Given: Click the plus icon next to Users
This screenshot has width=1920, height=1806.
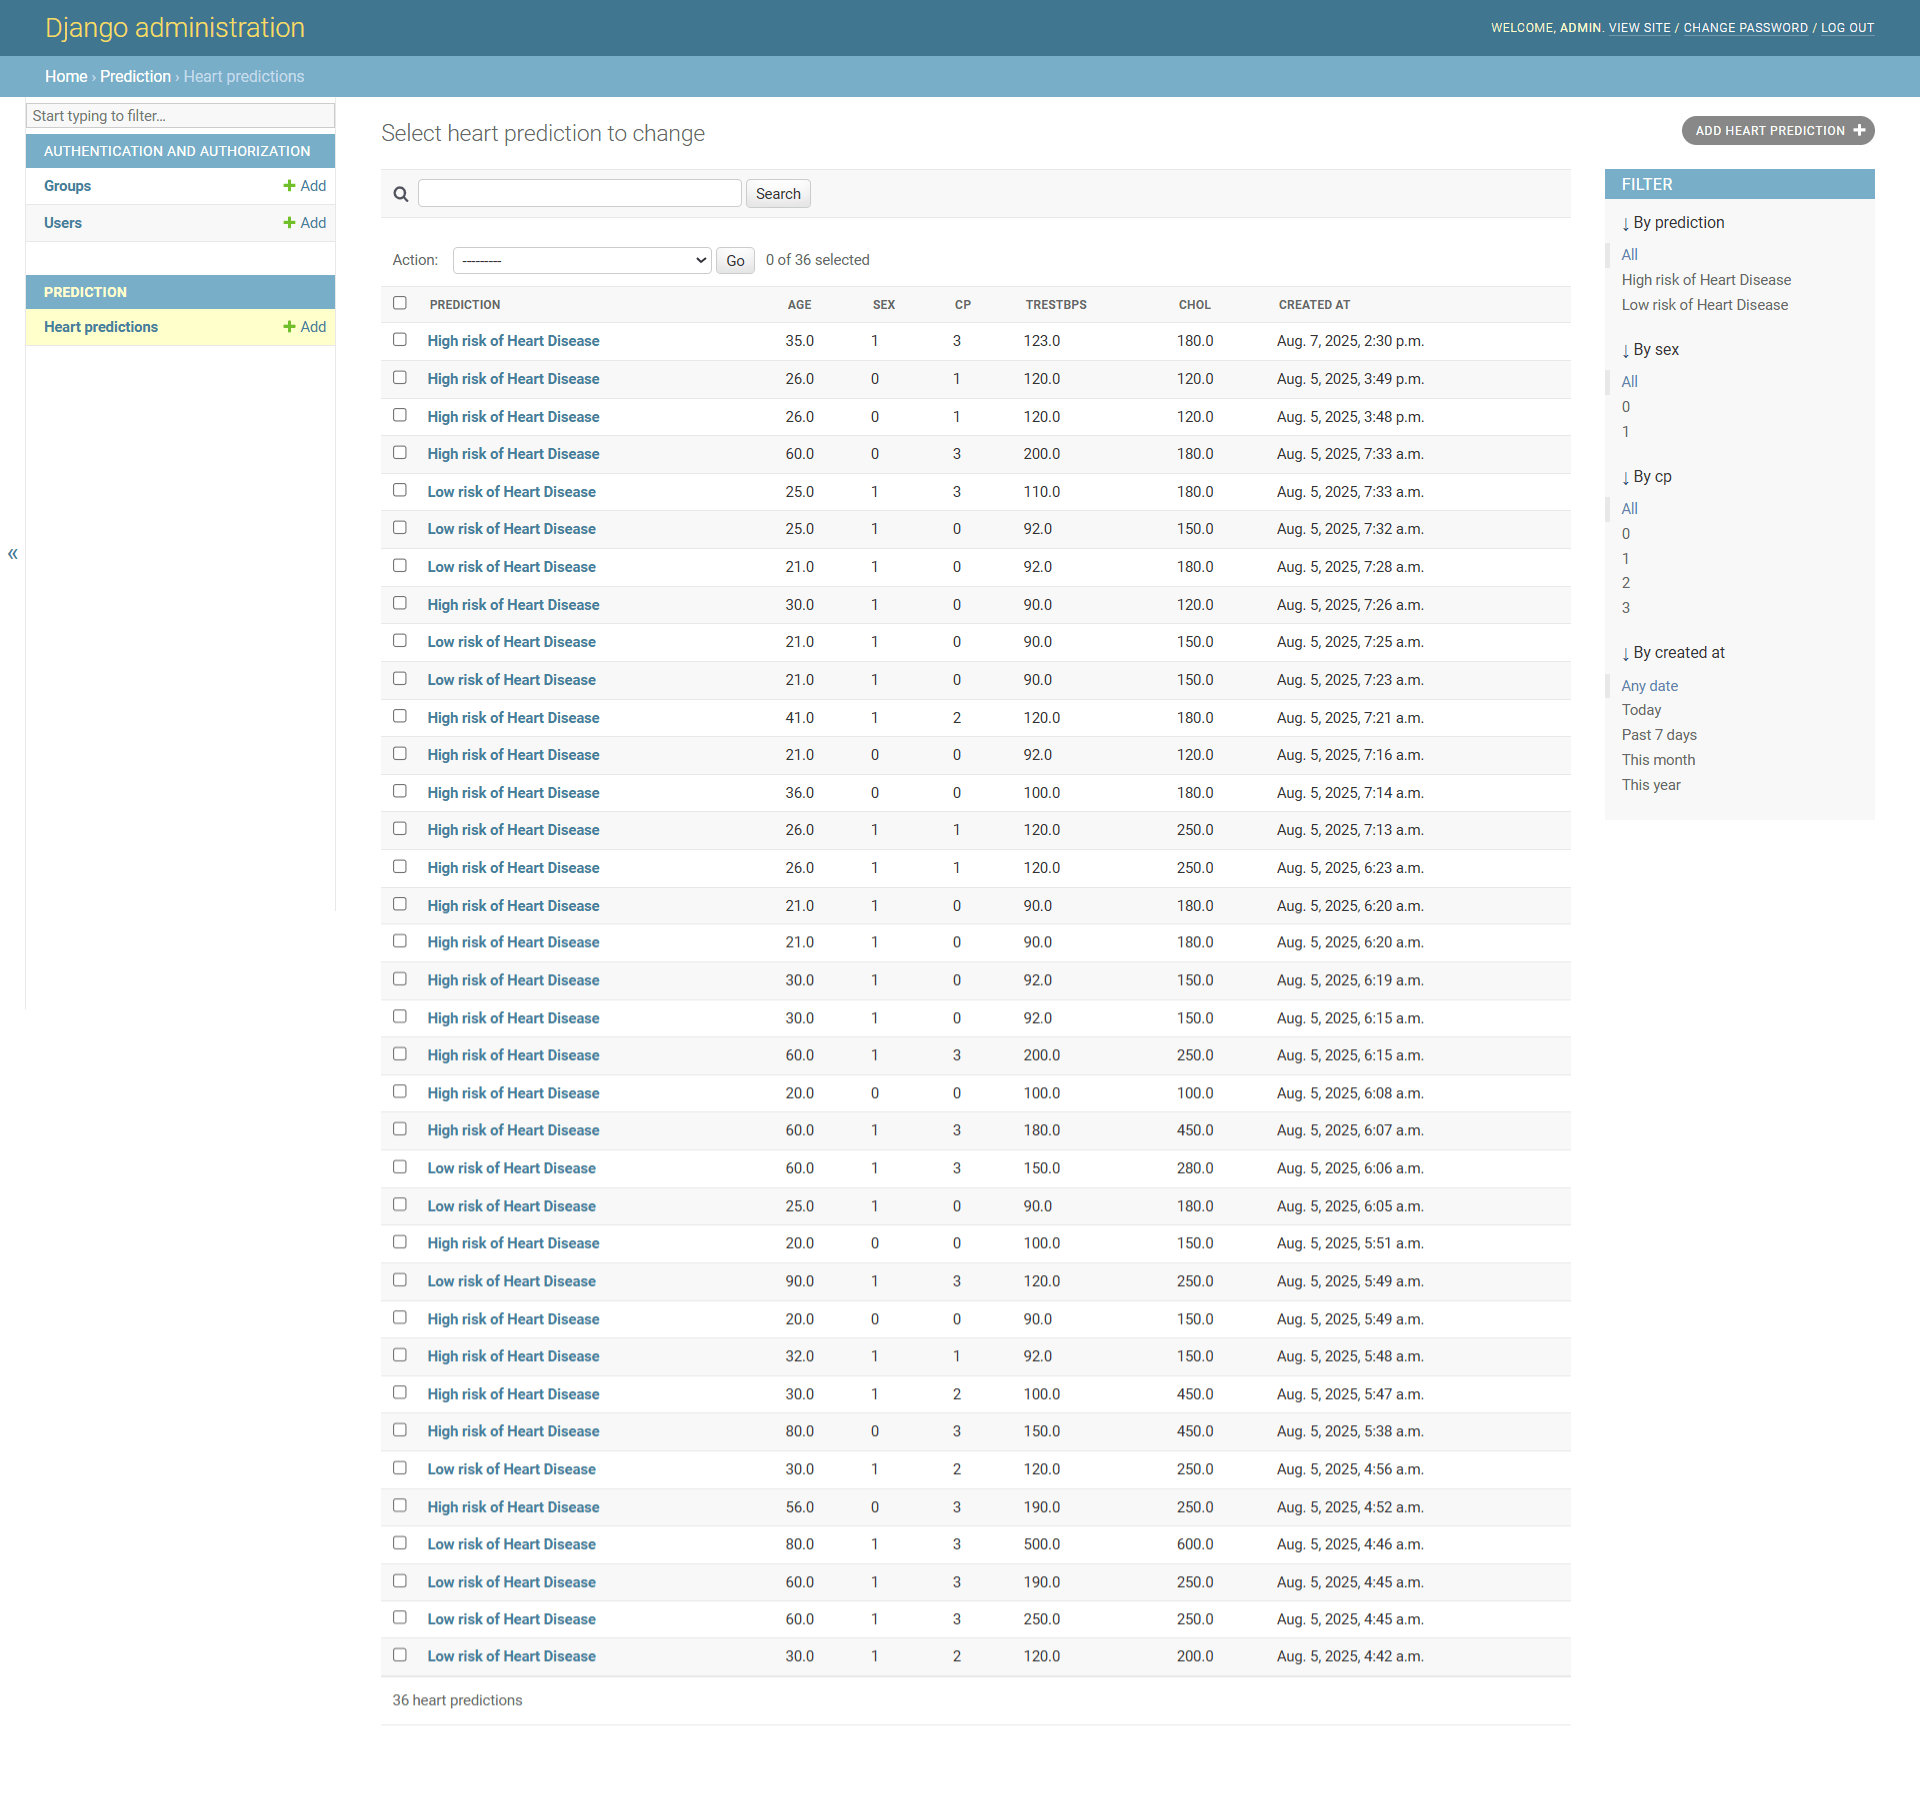Looking at the screenshot, I should click(x=289, y=223).
